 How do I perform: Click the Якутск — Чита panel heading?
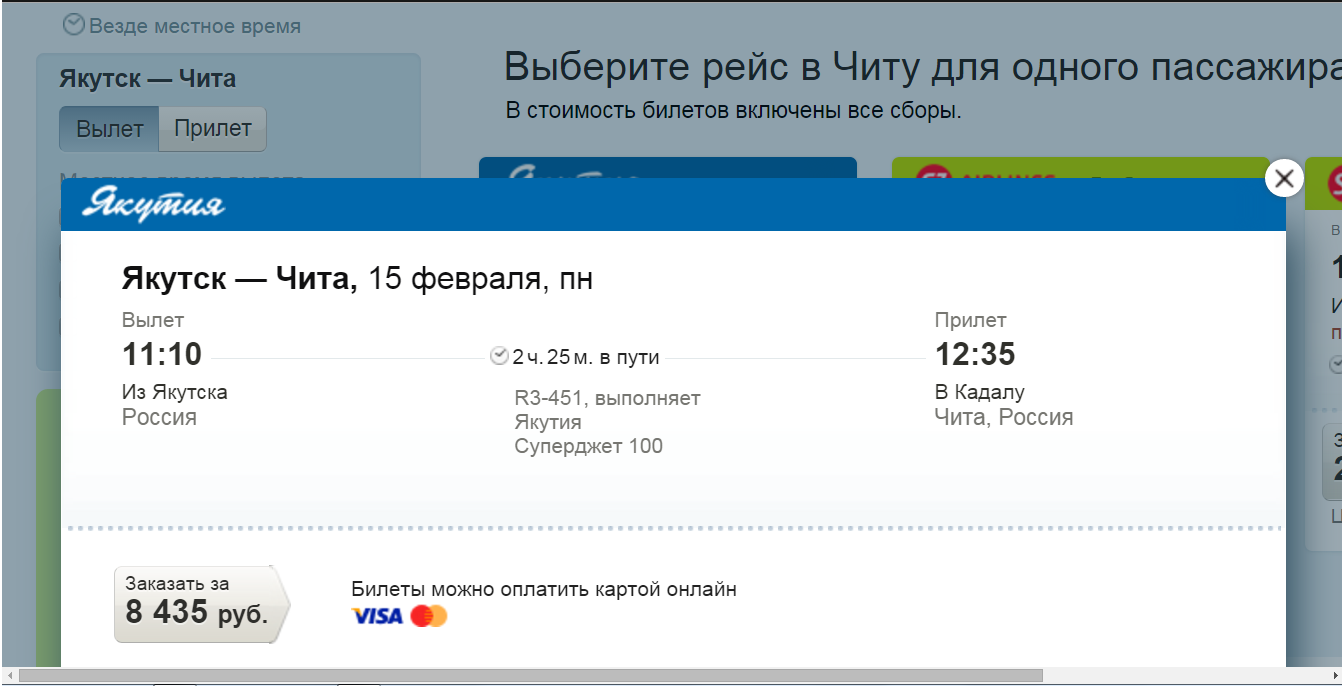147,79
